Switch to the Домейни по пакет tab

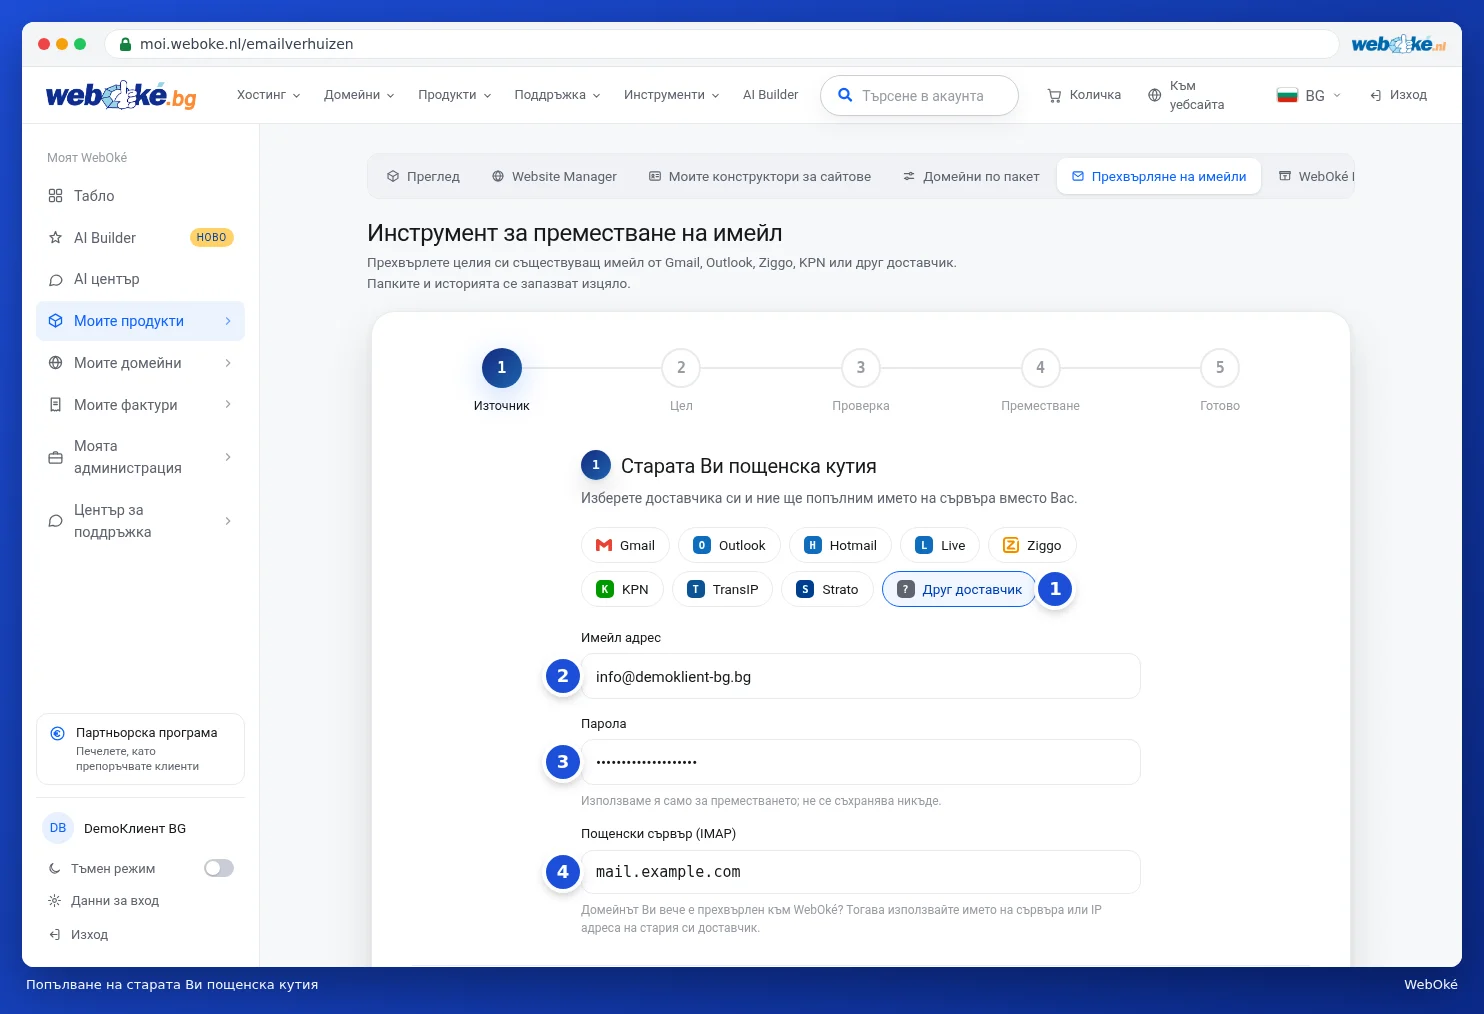[971, 177]
